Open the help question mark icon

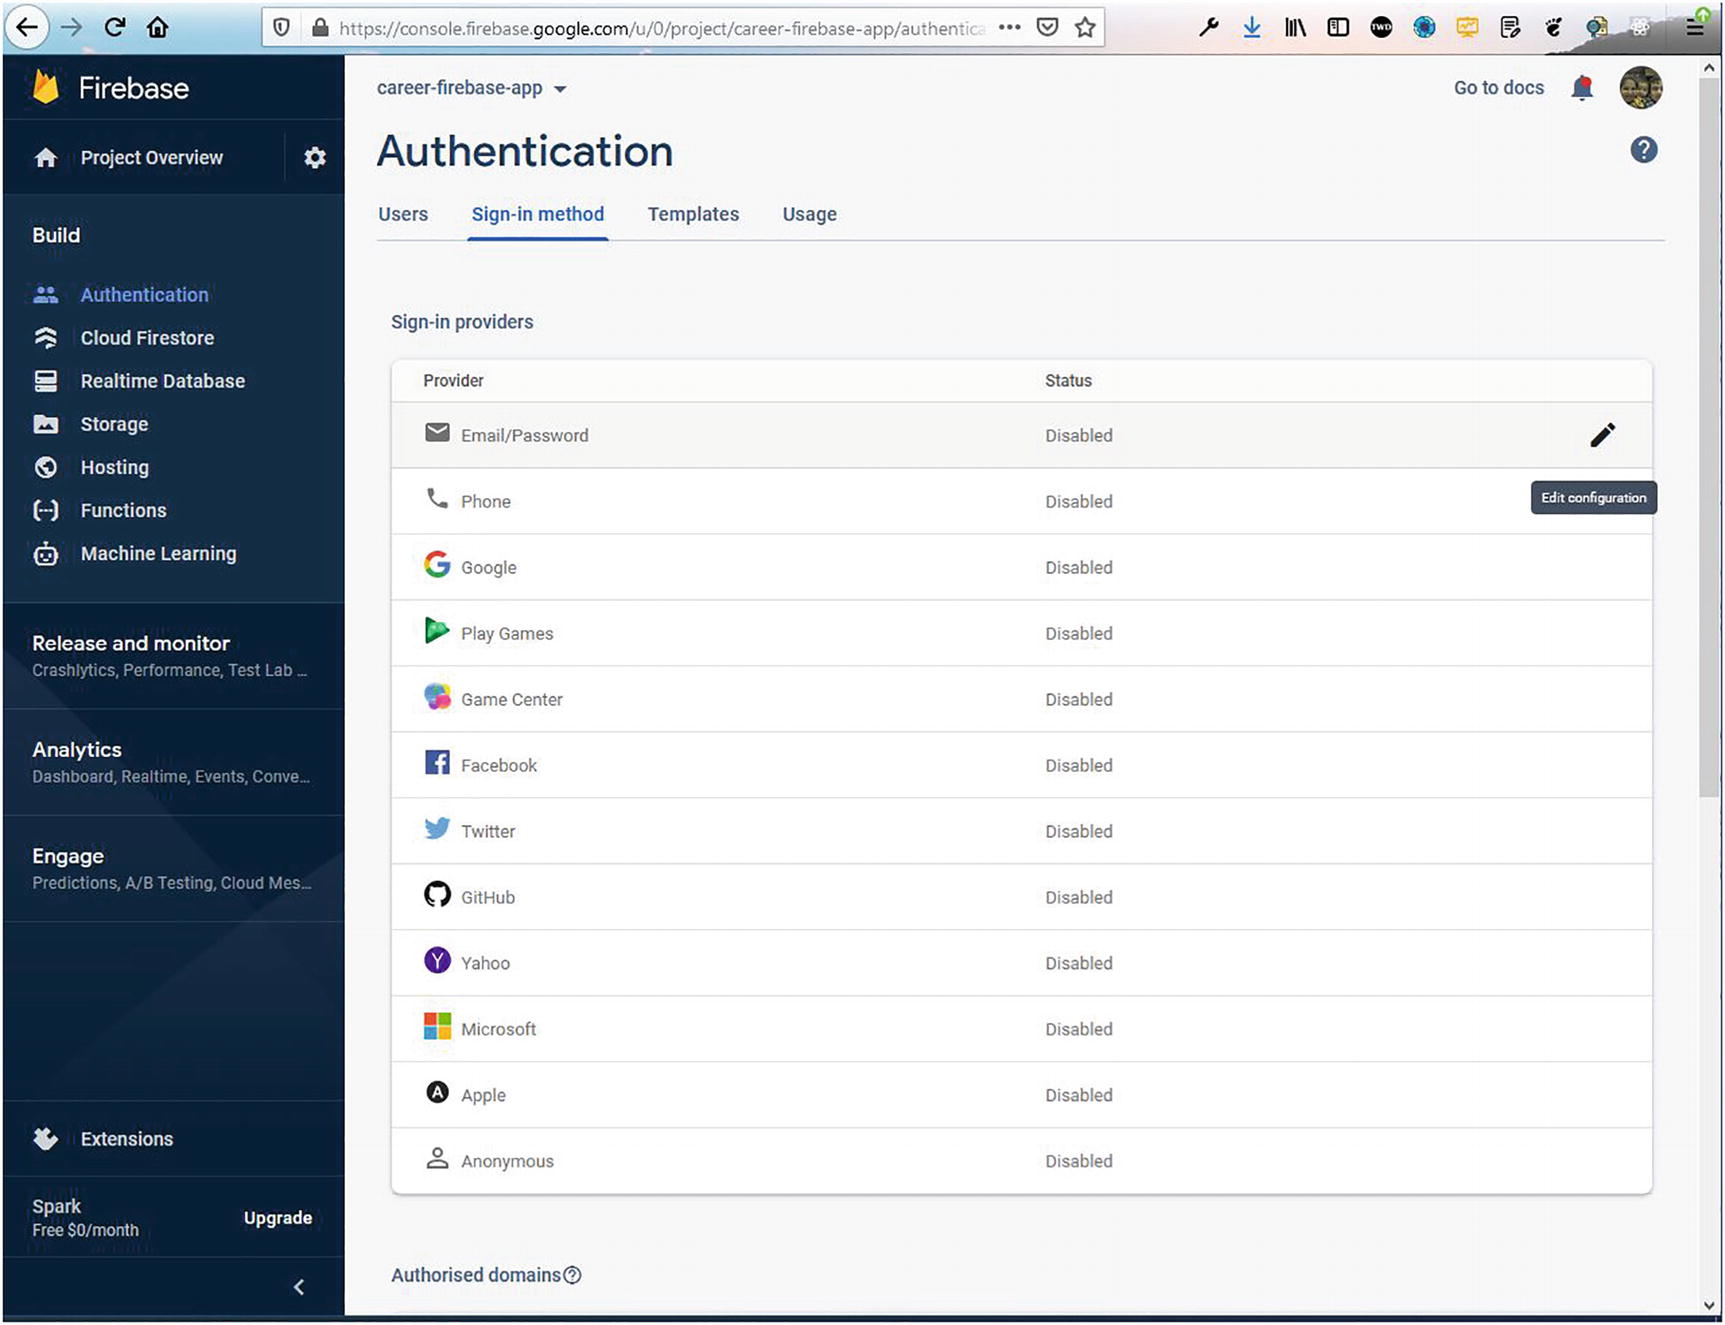[1643, 150]
